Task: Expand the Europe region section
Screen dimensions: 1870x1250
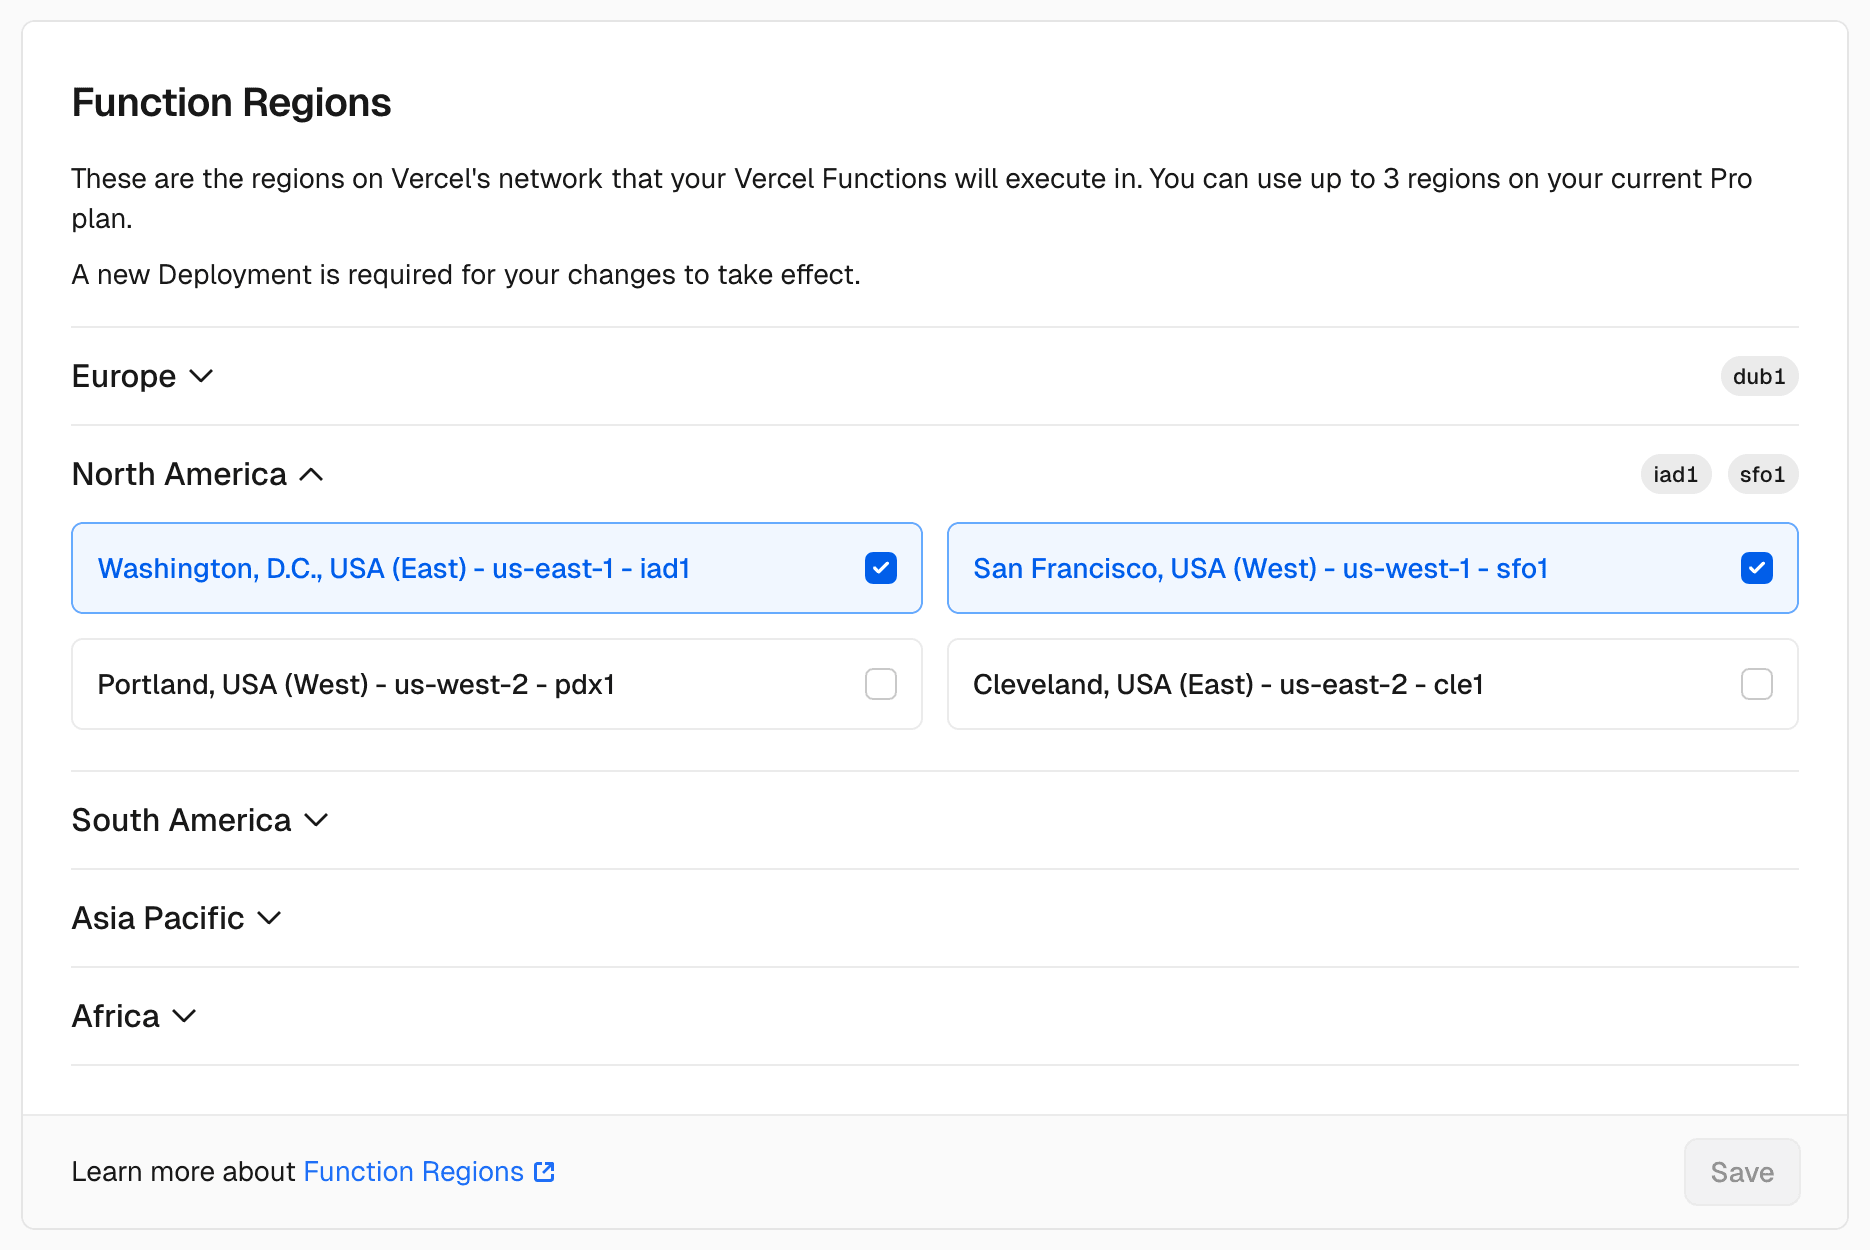Action: pos(143,376)
